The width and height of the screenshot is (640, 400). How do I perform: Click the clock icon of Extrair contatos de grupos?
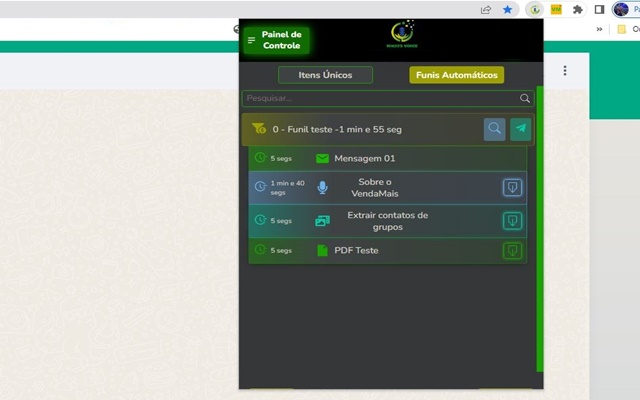tap(260, 220)
